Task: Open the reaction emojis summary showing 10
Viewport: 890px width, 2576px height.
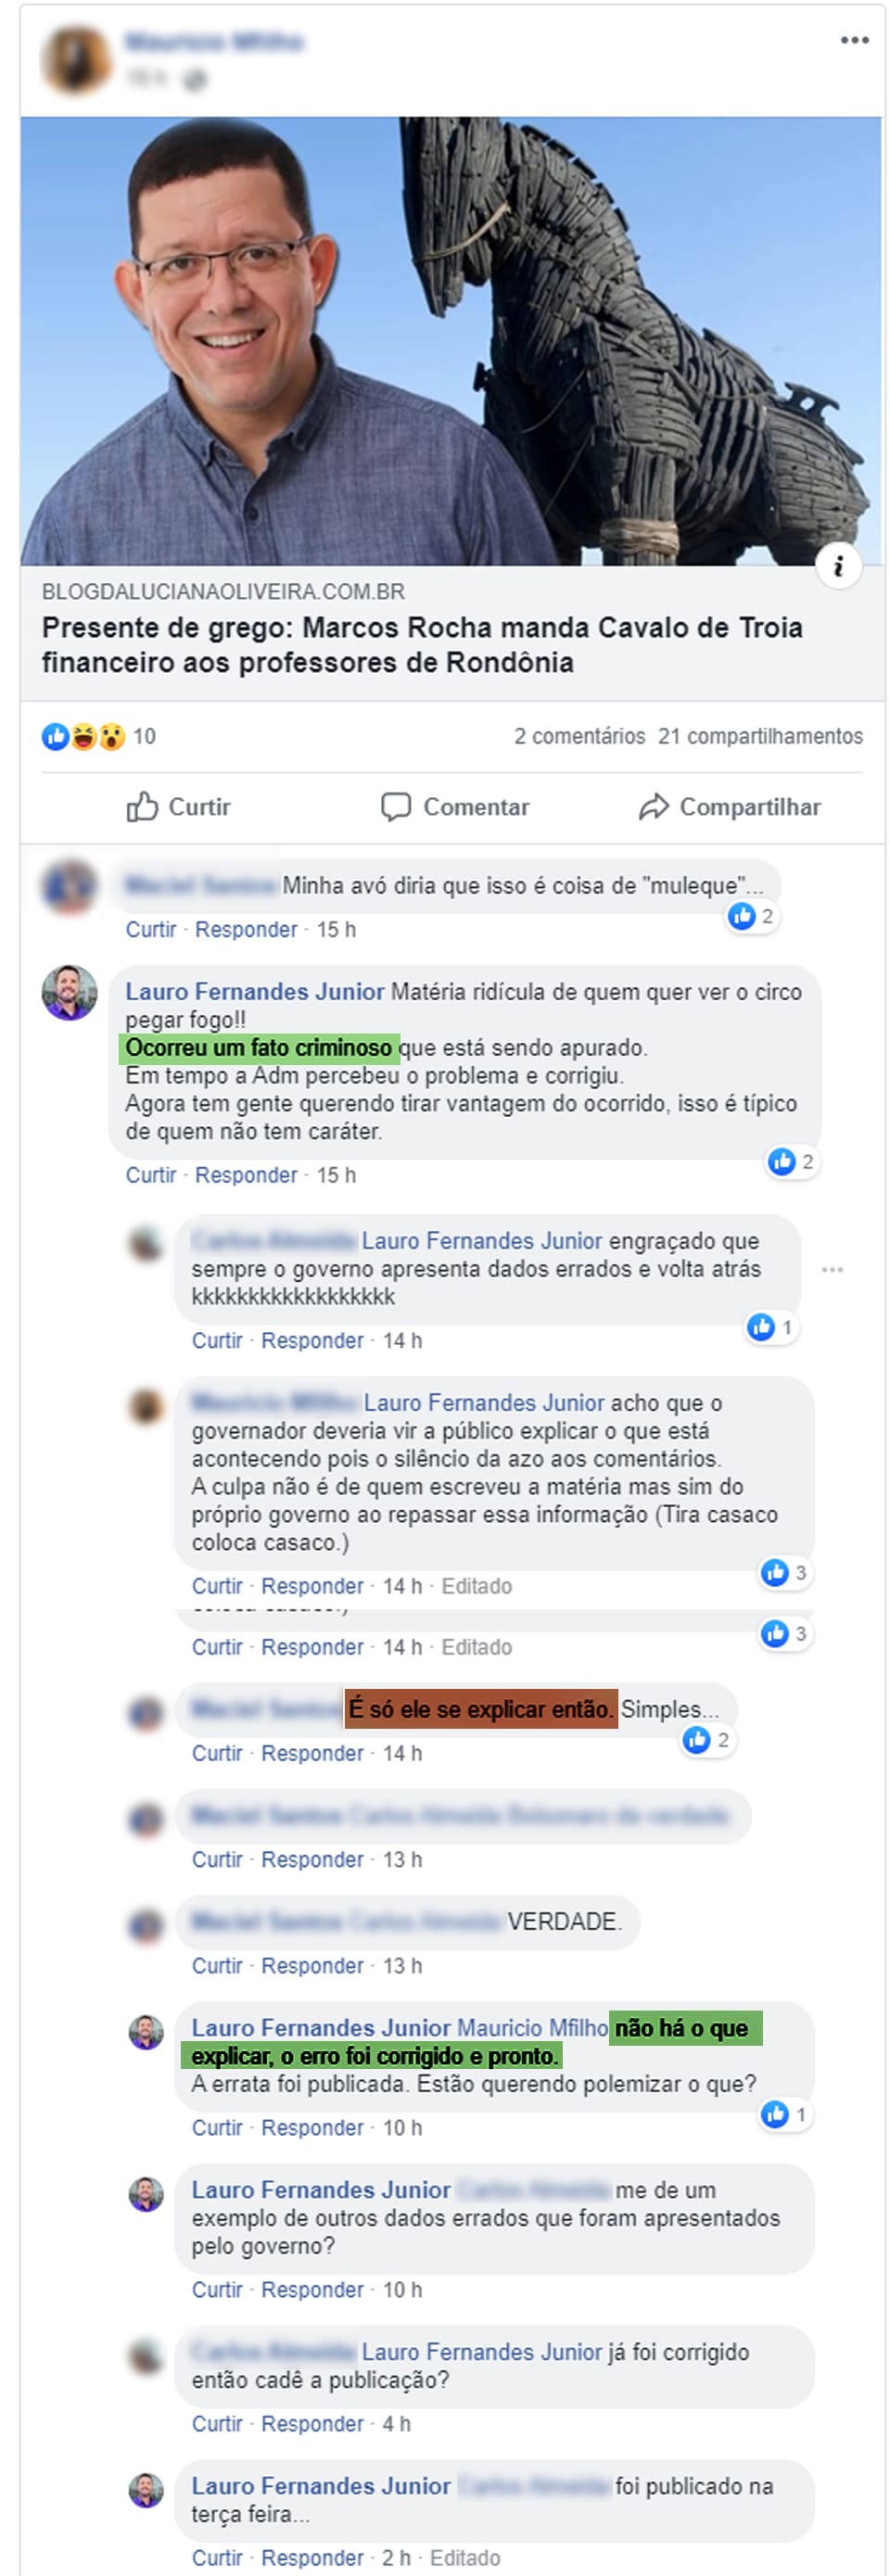Action: (98, 737)
